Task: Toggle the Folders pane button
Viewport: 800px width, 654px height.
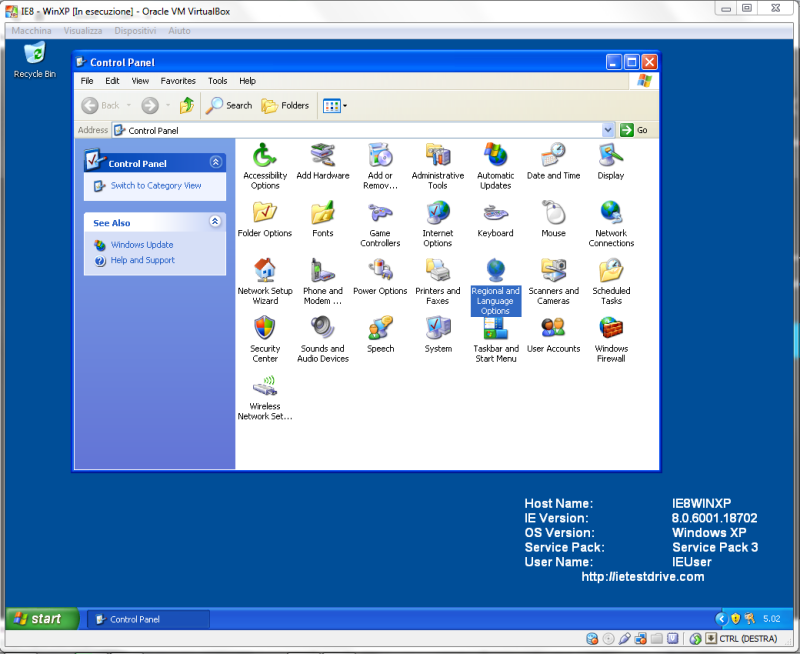Action: pos(286,106)
